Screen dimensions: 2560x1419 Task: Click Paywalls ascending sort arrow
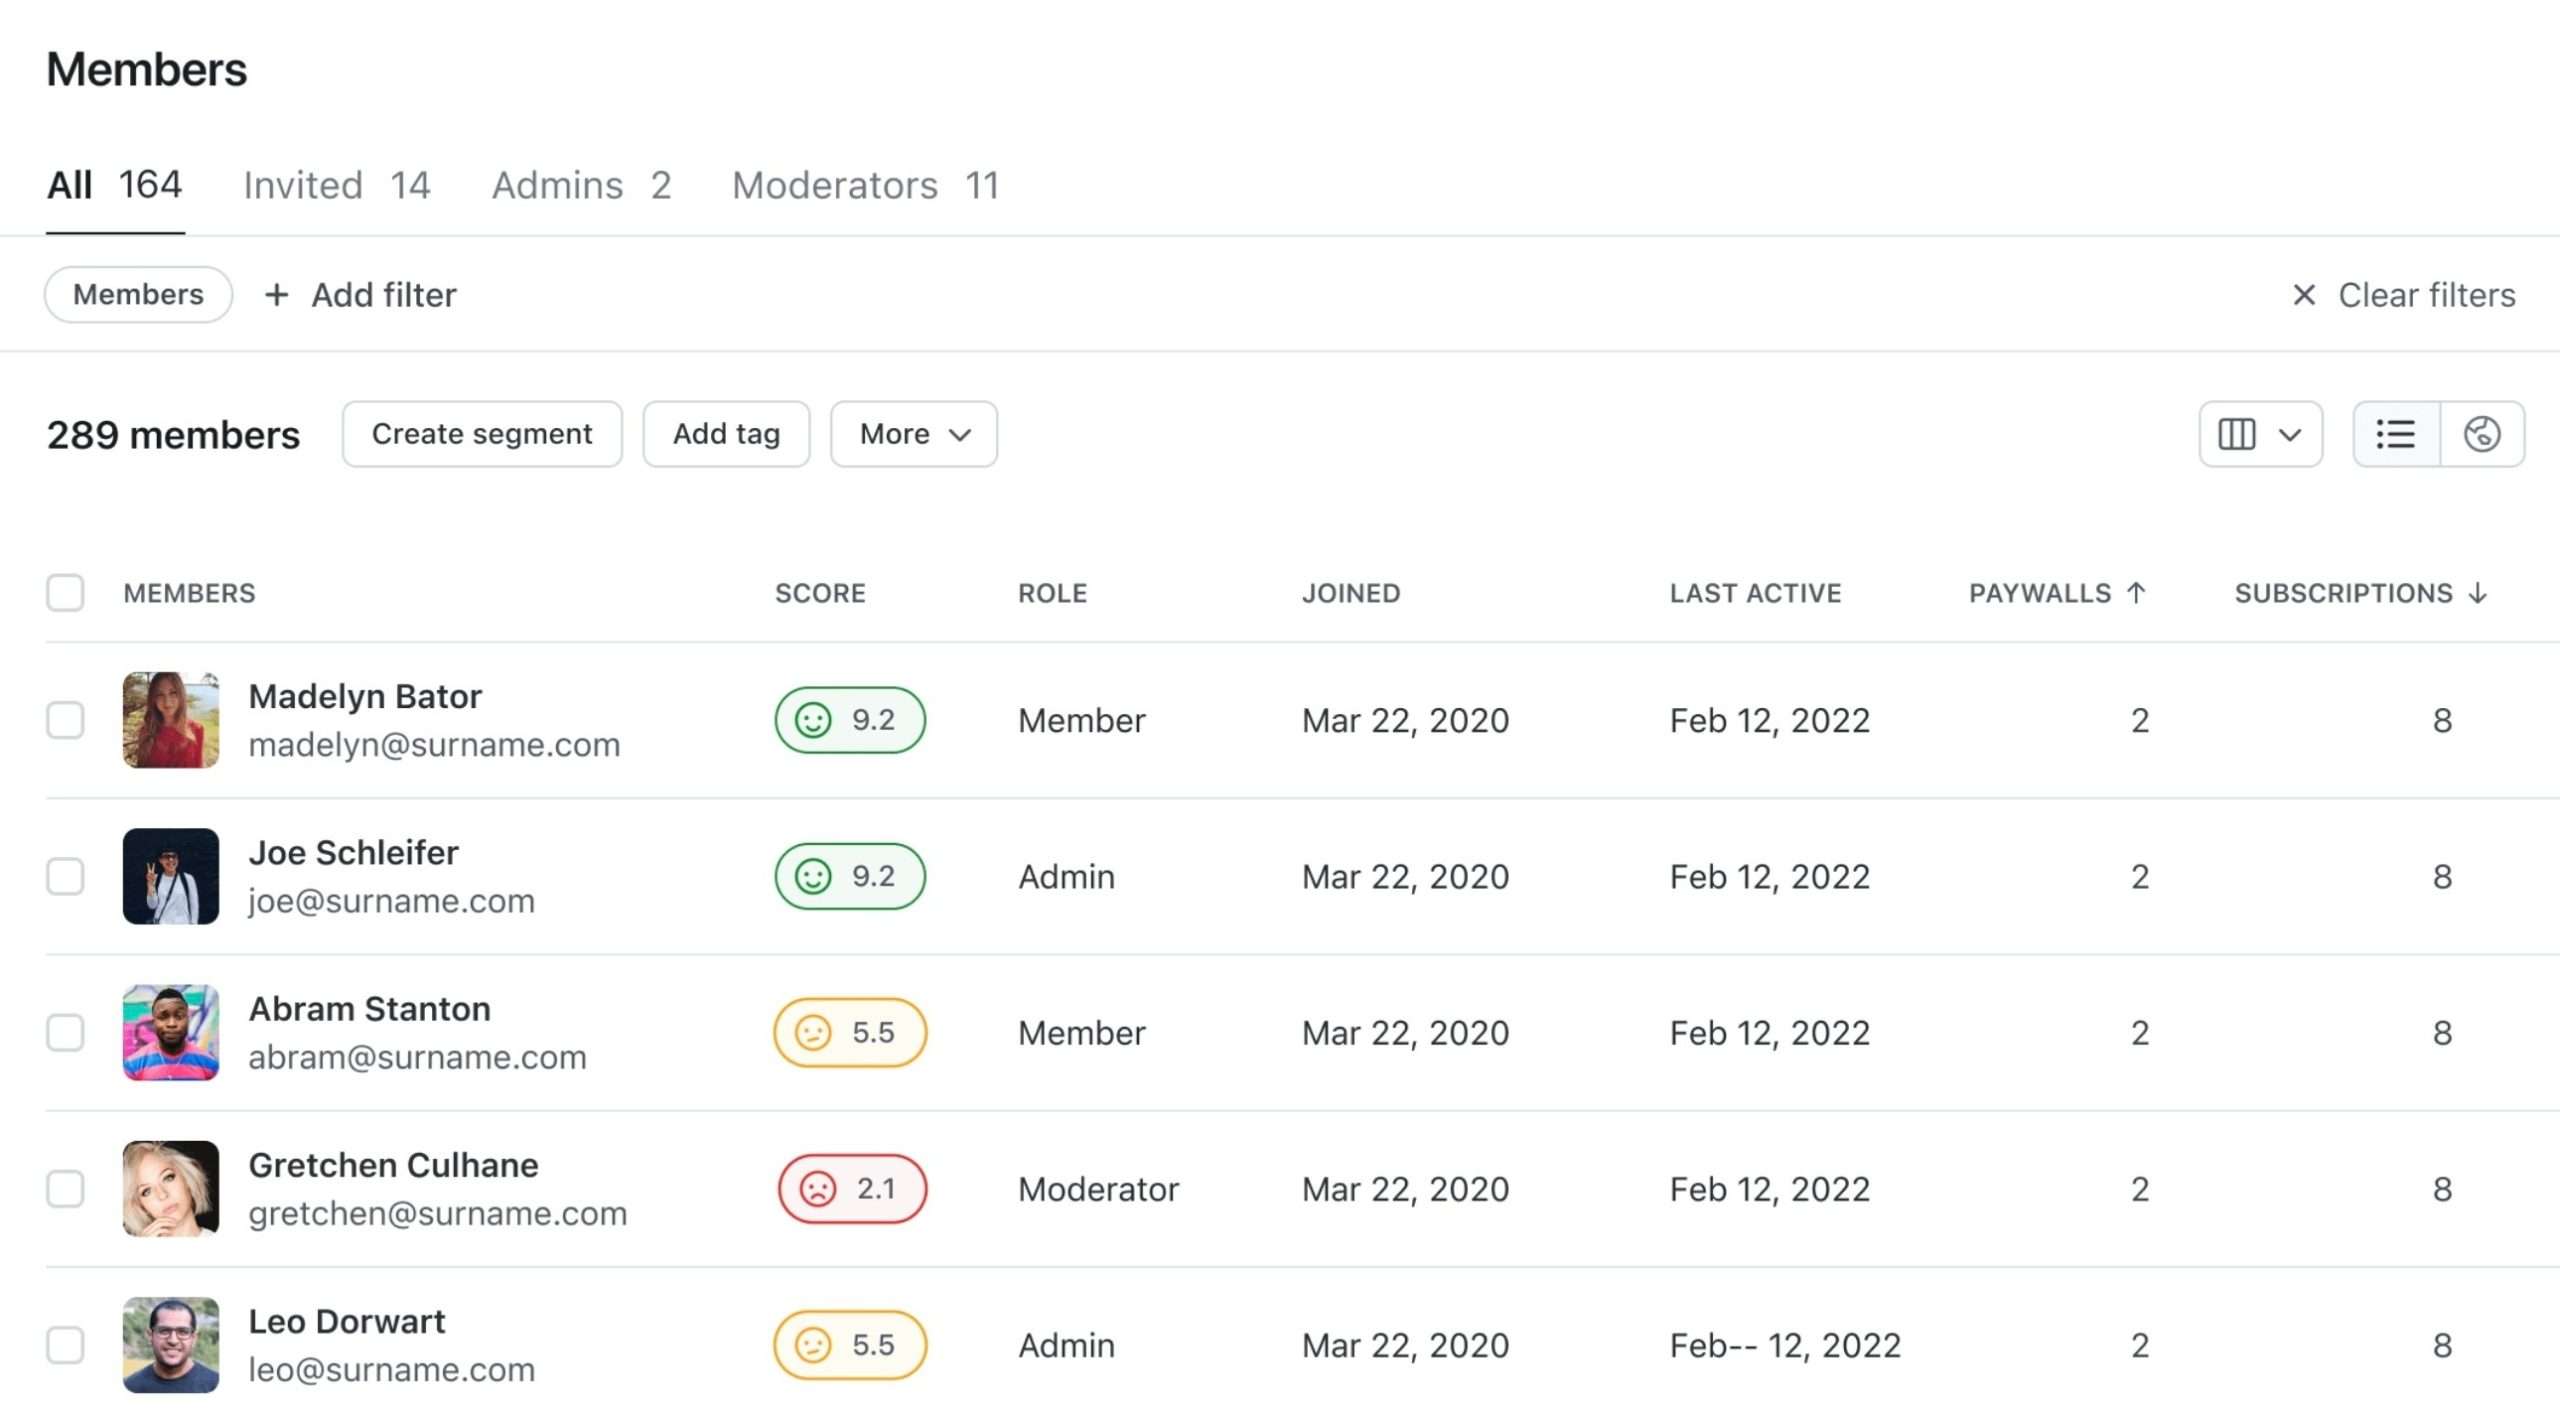point(2136,593)
